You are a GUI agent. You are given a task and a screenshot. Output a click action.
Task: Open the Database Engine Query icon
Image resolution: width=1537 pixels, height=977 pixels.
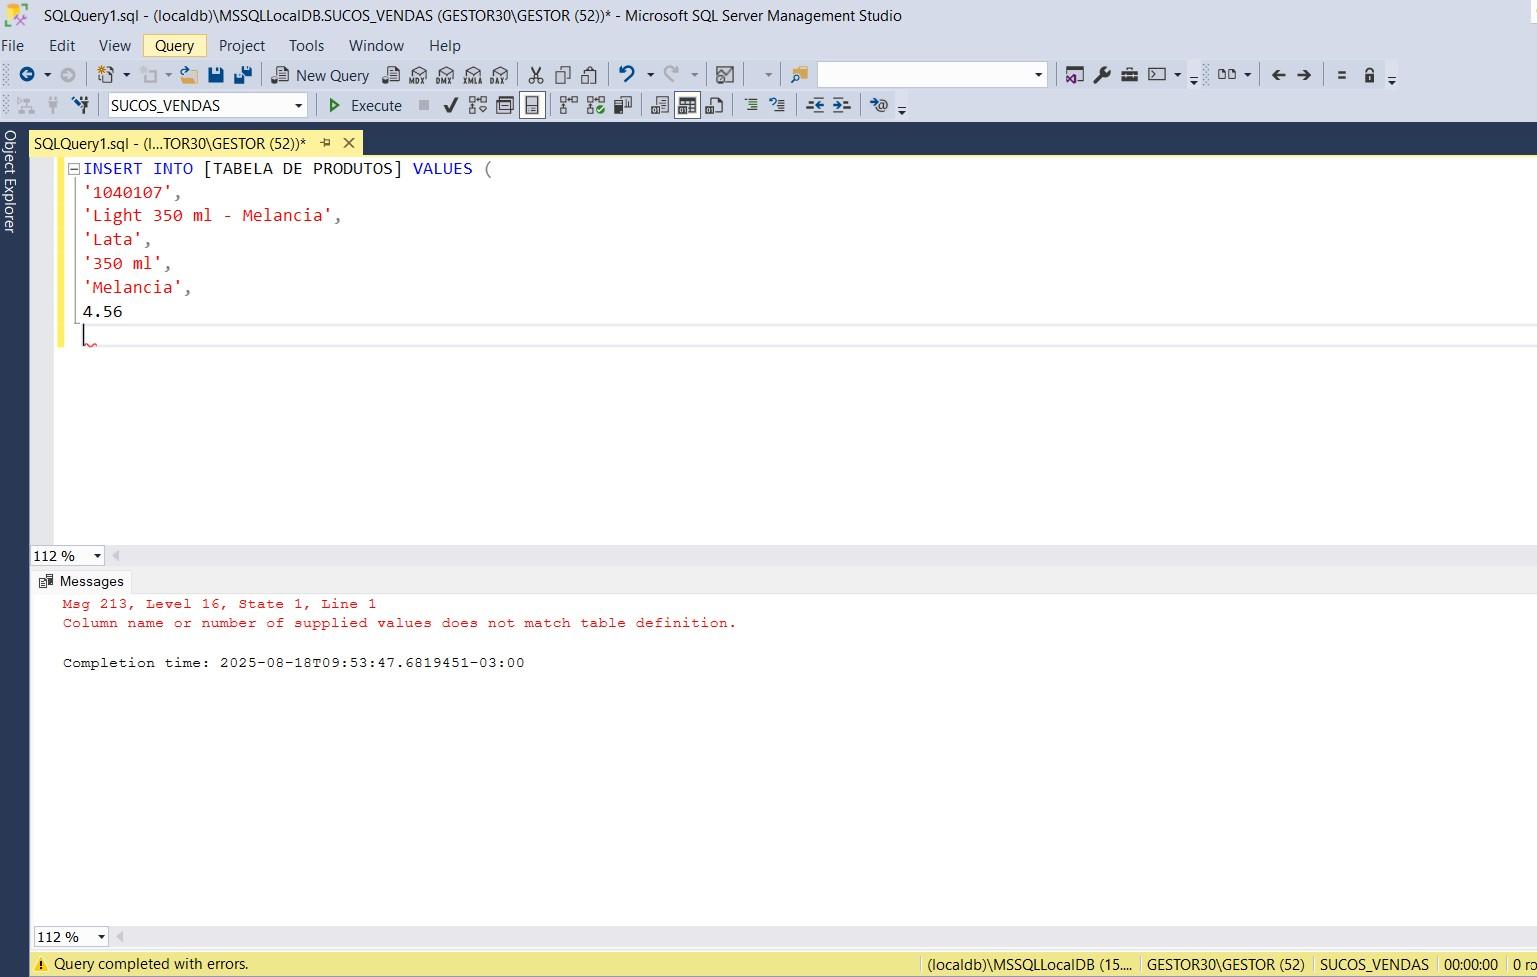pyautogui.click(x=391, y=75)
